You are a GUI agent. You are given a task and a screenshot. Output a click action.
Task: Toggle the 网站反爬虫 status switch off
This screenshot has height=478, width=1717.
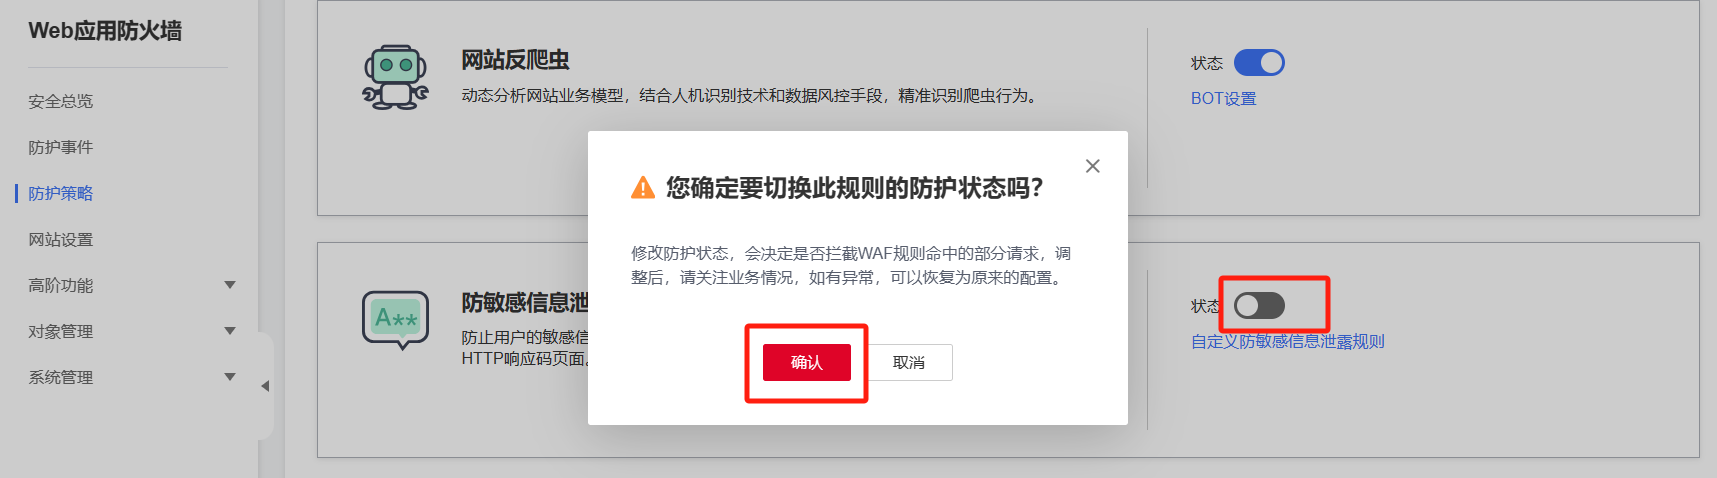click(1259, 63)
